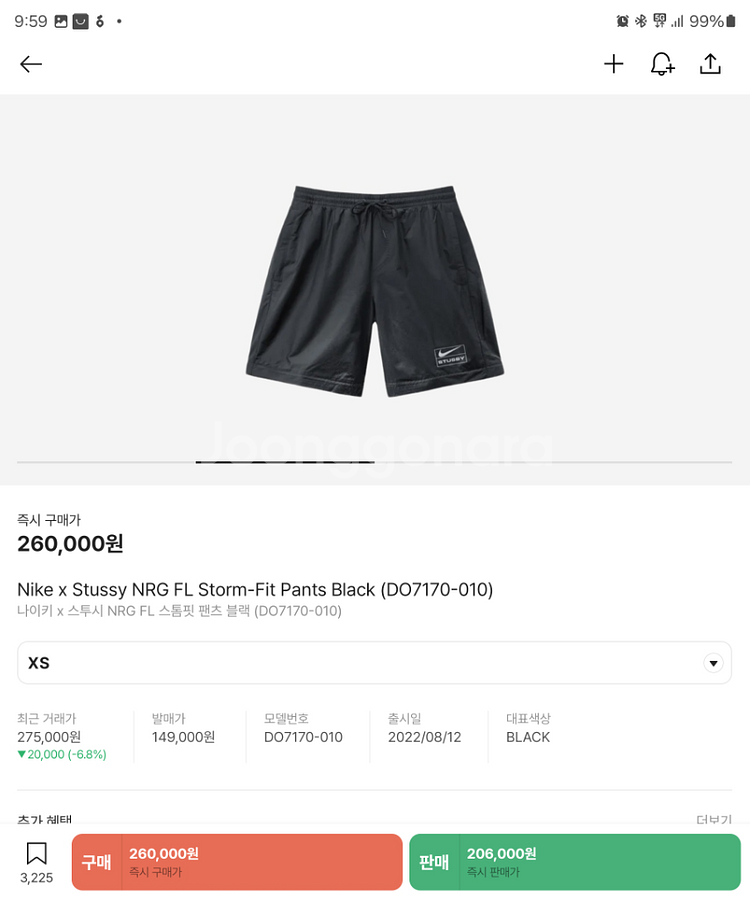Tap the 판매 sell button
The image size is (750, 900).
574,862
